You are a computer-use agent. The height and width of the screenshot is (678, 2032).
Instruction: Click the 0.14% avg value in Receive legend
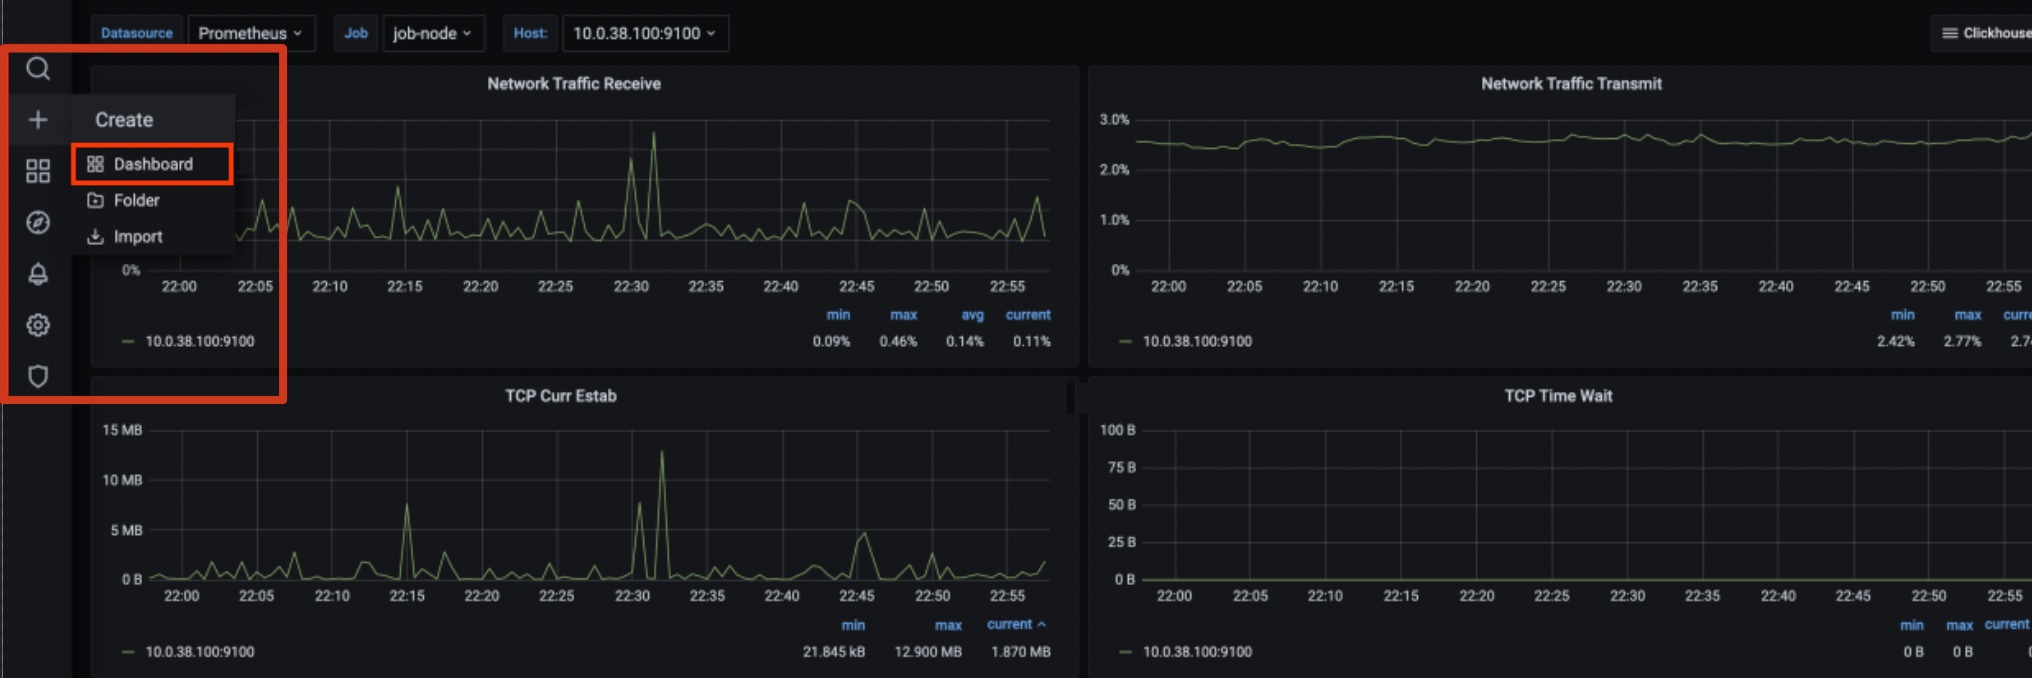click(x=965, y=342)
